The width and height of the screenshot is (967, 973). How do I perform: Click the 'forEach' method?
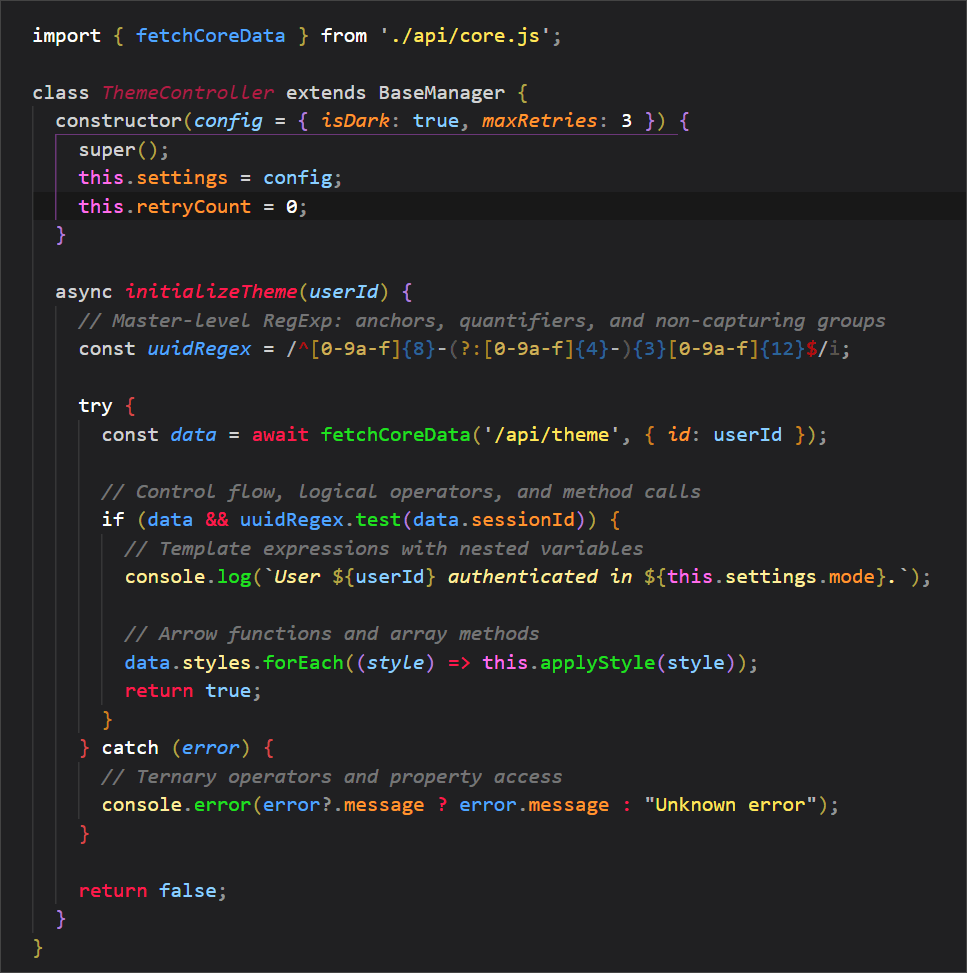click(x=303, y=662)
